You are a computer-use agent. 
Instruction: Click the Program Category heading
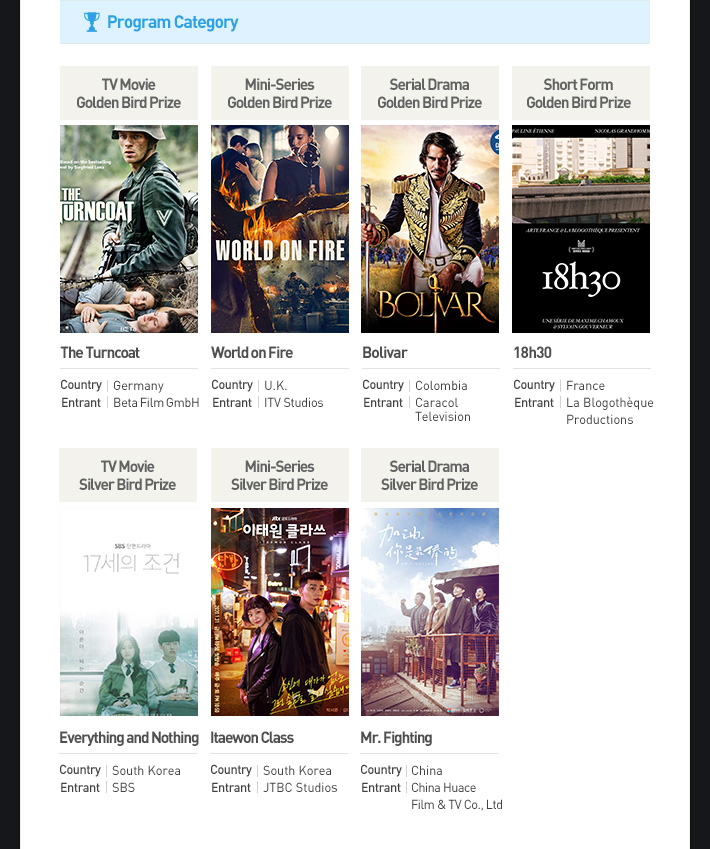[x=172, y=22]
